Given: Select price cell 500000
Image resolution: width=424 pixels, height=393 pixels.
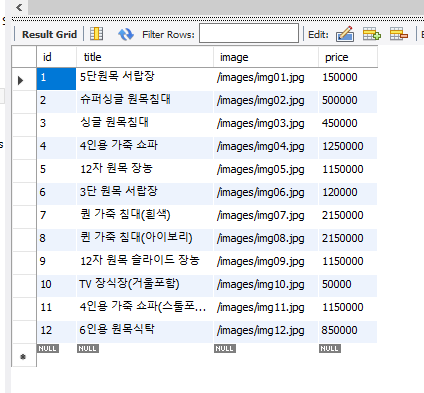Looking at the screenshot, I should pos(348,101).
